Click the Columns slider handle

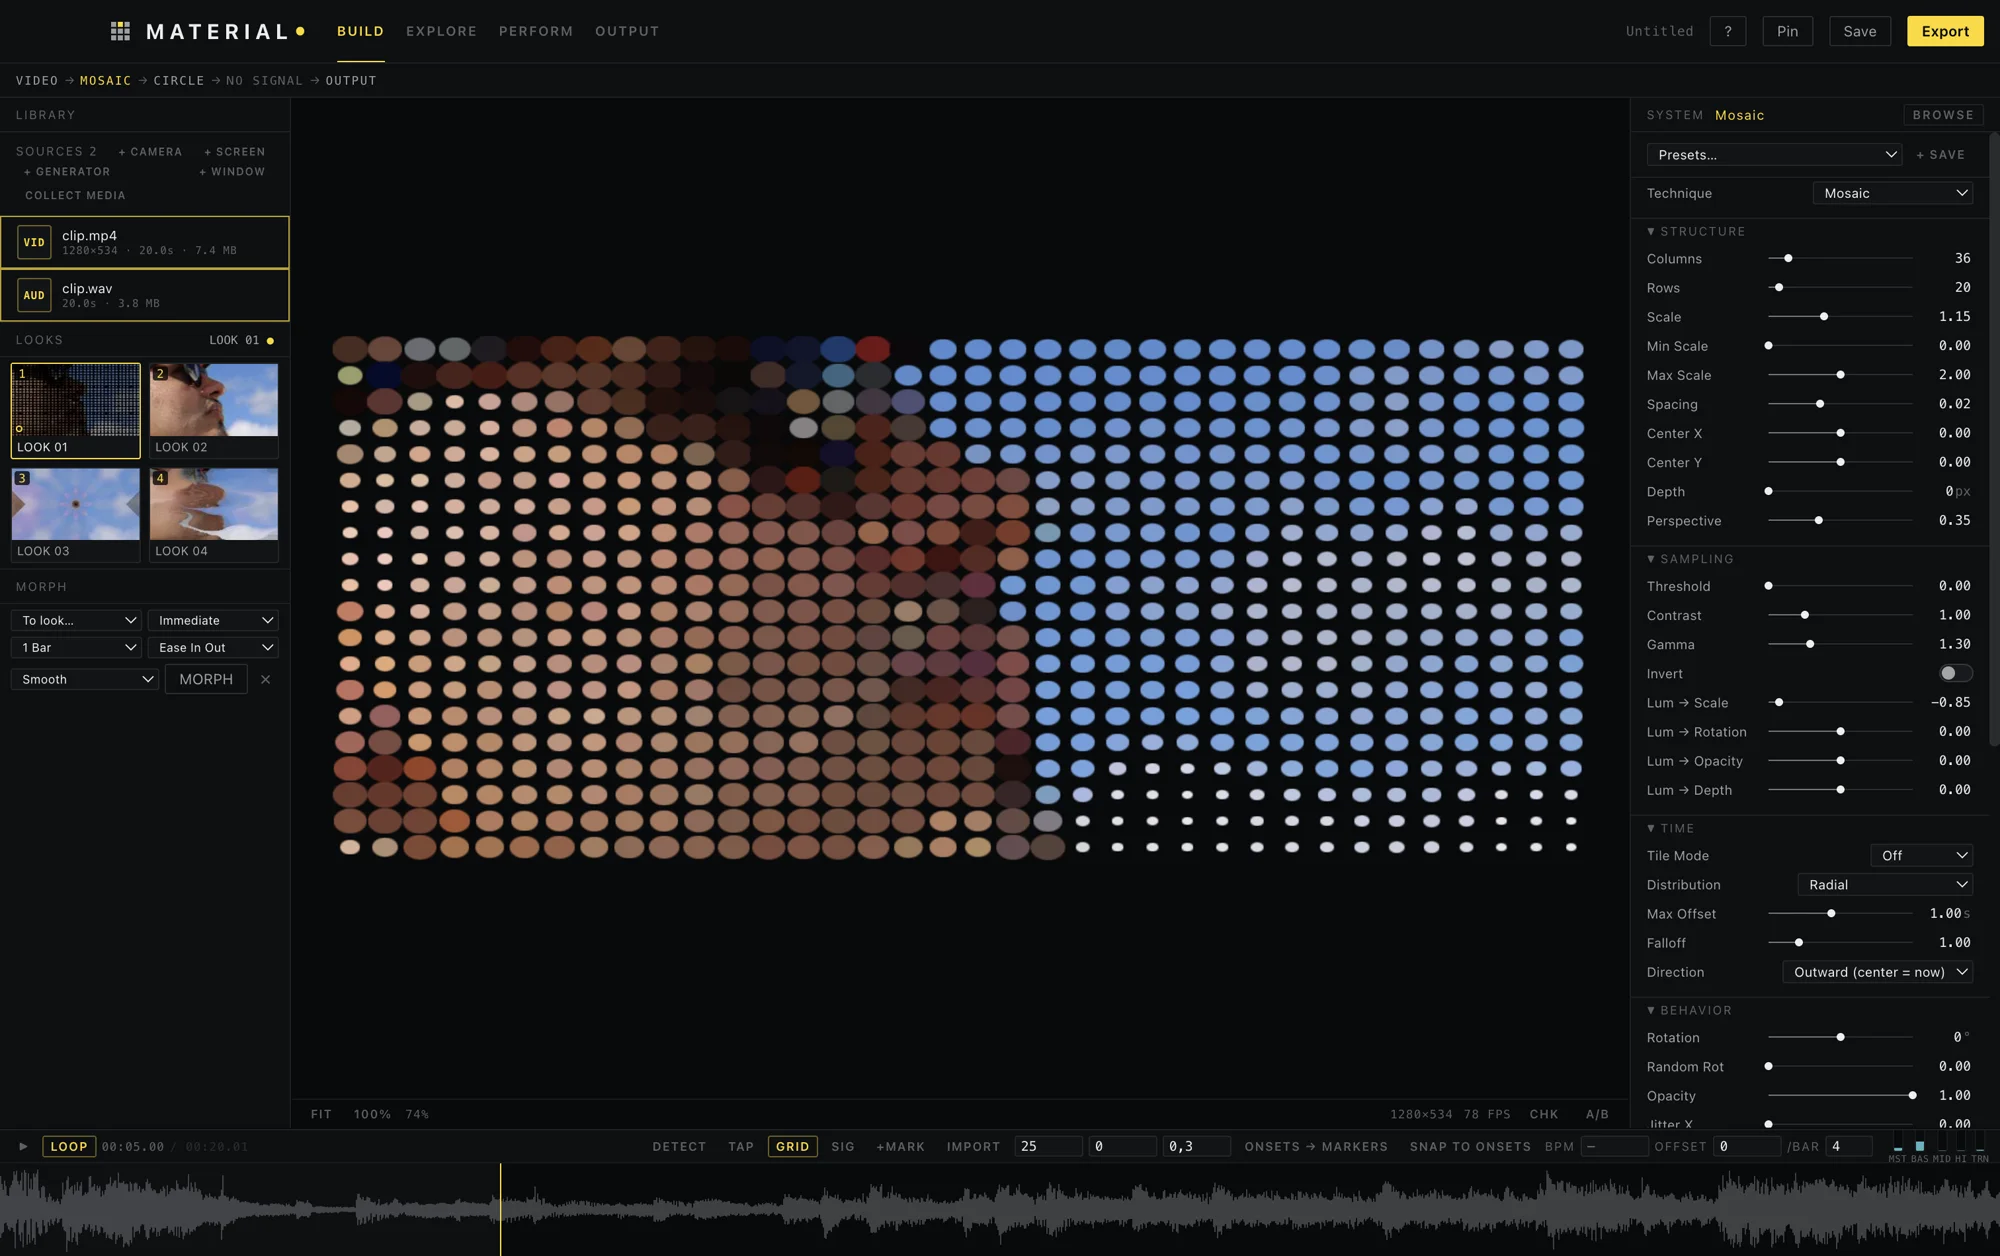click(x=1788, y=258)
